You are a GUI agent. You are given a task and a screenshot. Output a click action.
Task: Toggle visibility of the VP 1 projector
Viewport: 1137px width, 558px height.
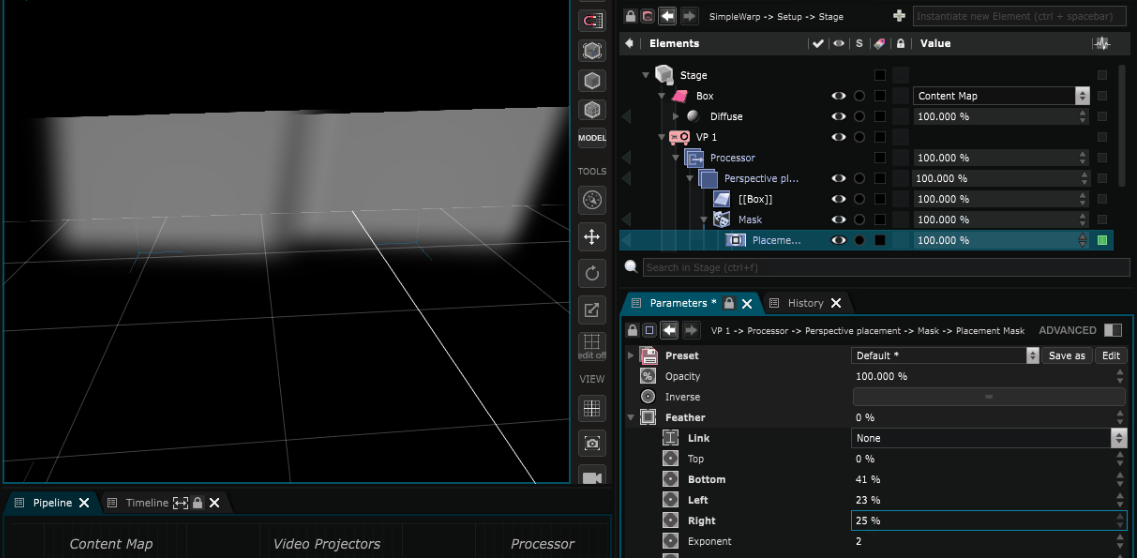[839, 137]
